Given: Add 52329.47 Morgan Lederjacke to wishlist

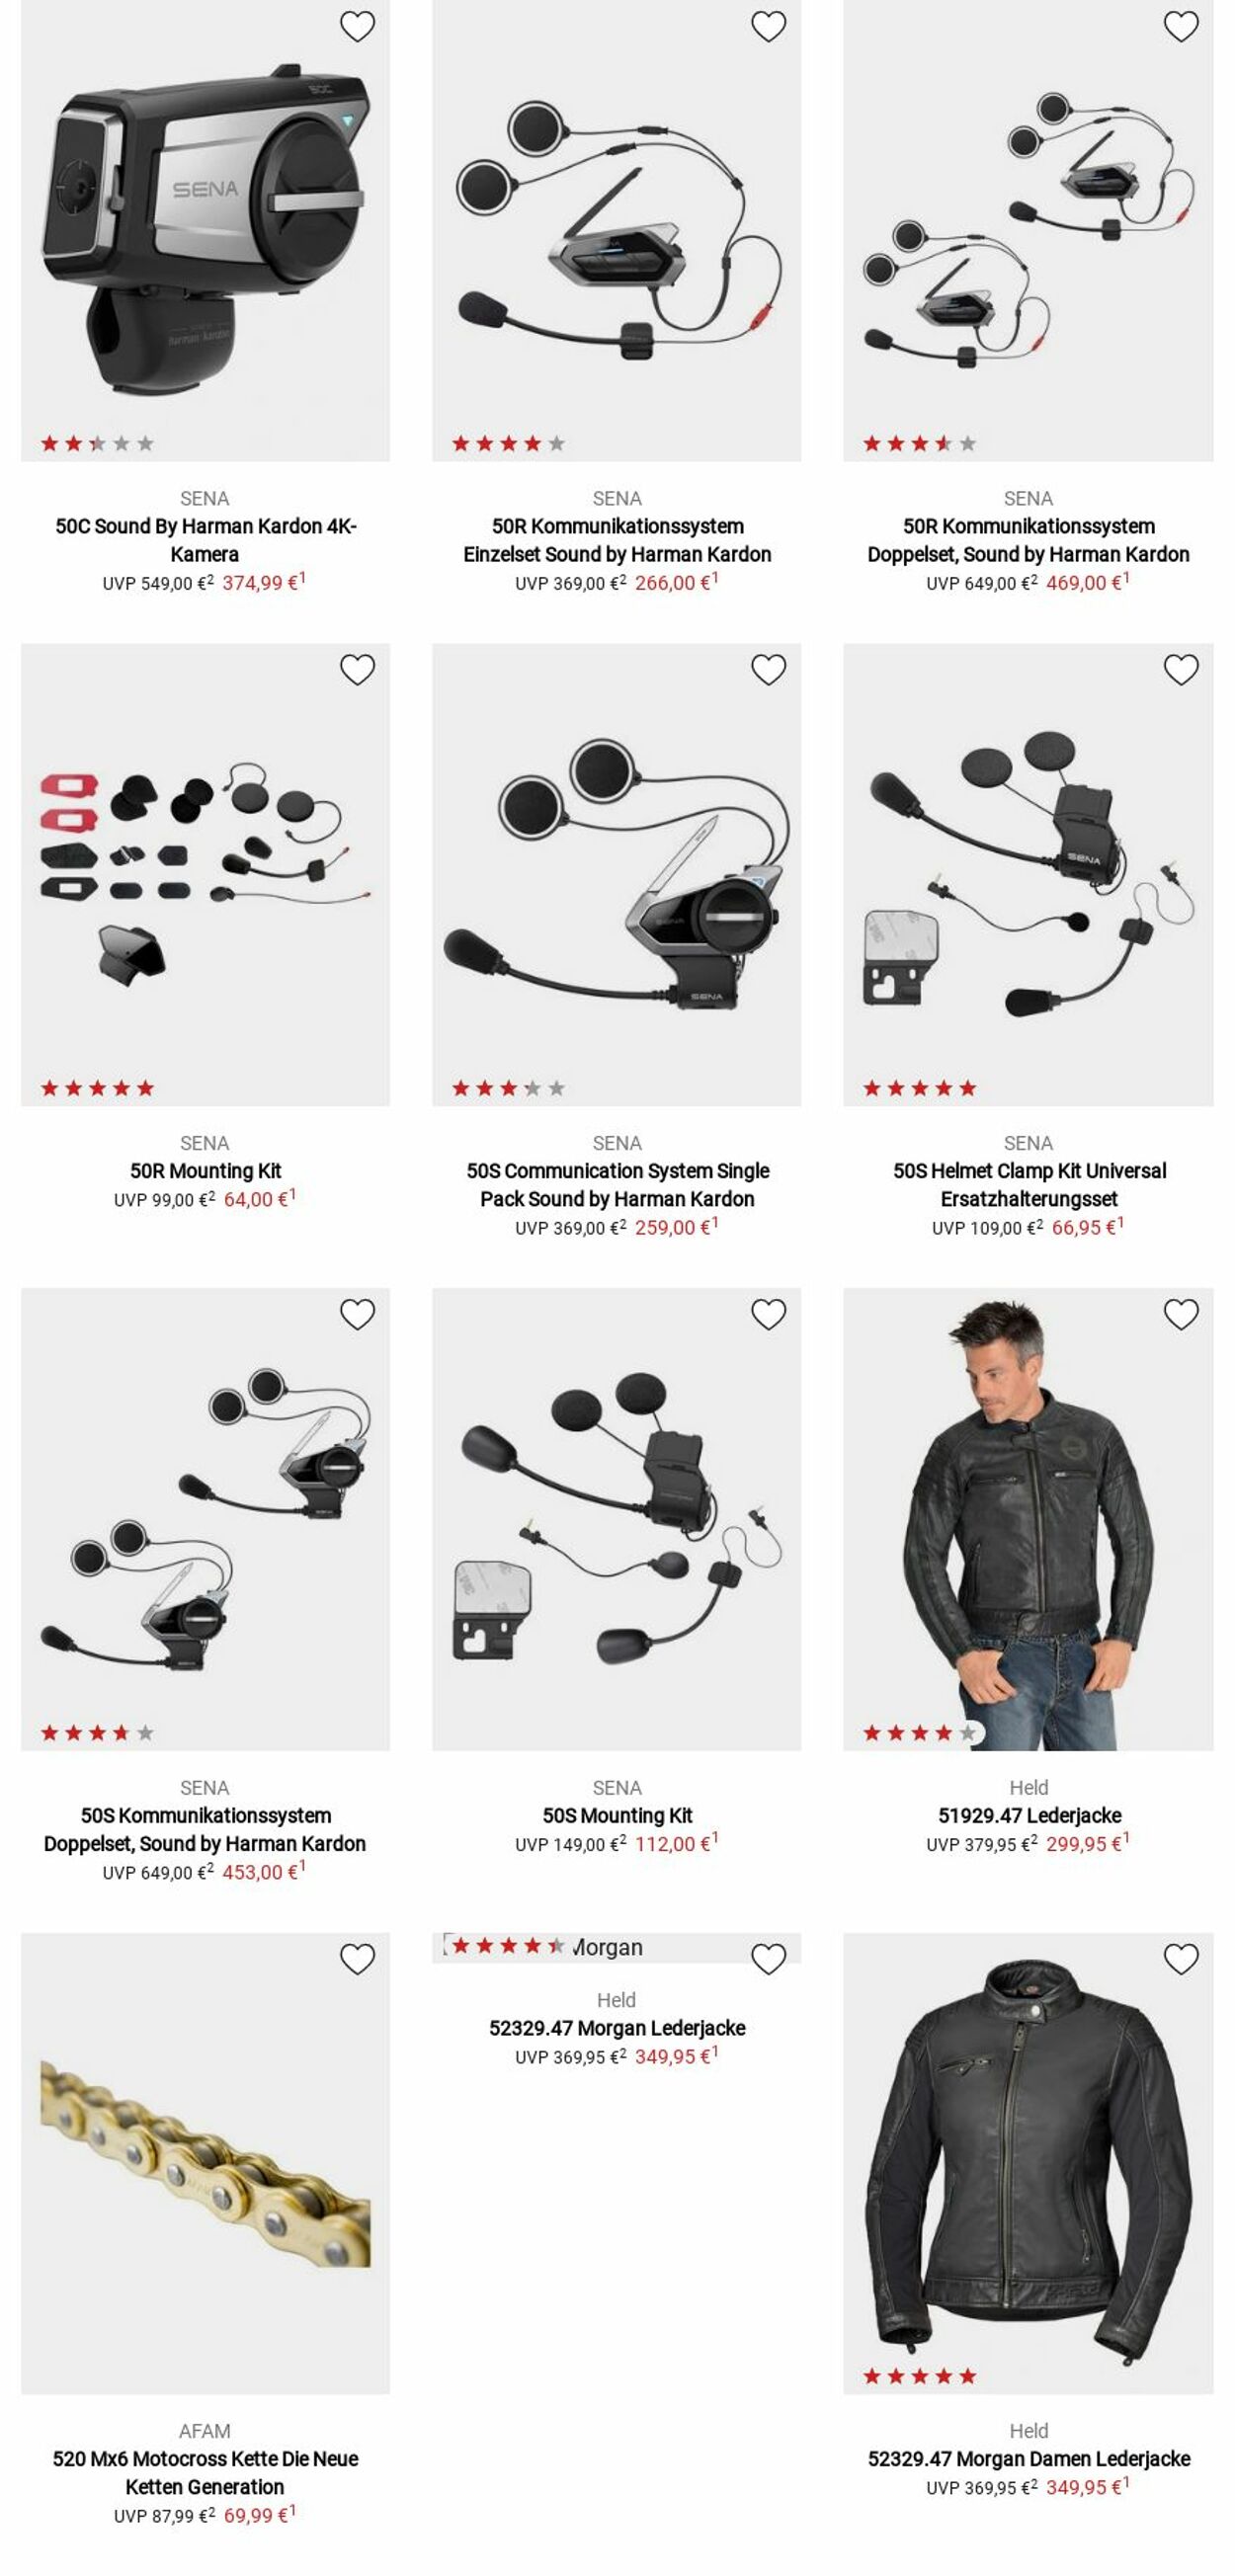Looking at the screenshot, I should click(768, 1960).
